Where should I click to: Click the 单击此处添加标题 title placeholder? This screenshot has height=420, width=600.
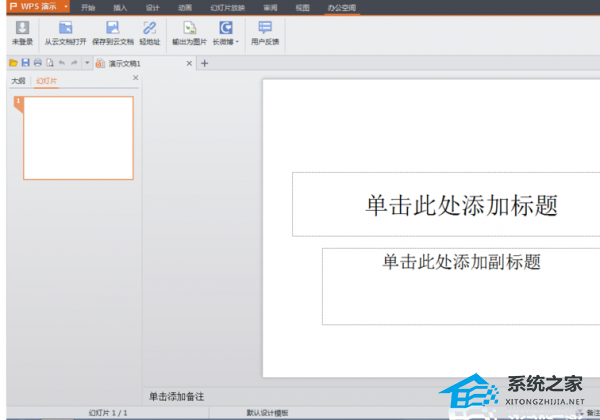click(460, 205)
